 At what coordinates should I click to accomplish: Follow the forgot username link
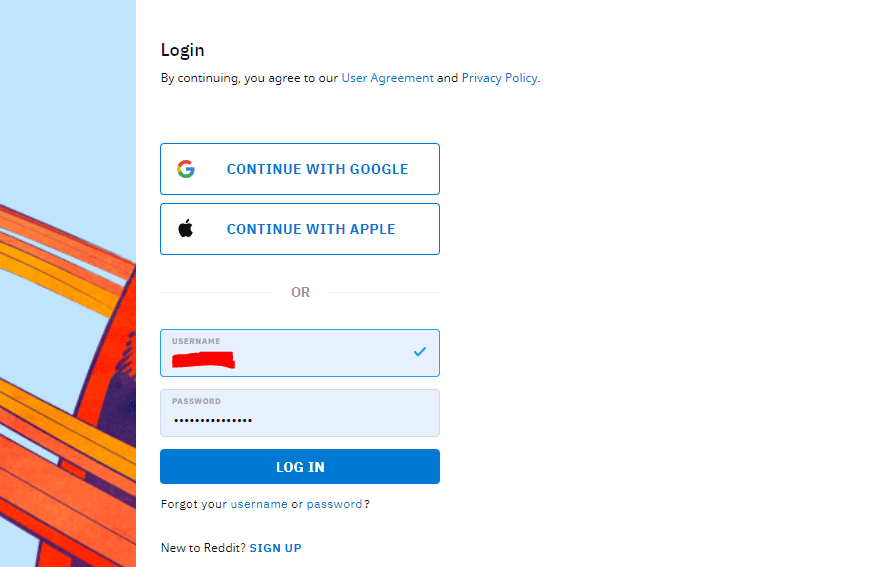(259, 504)
